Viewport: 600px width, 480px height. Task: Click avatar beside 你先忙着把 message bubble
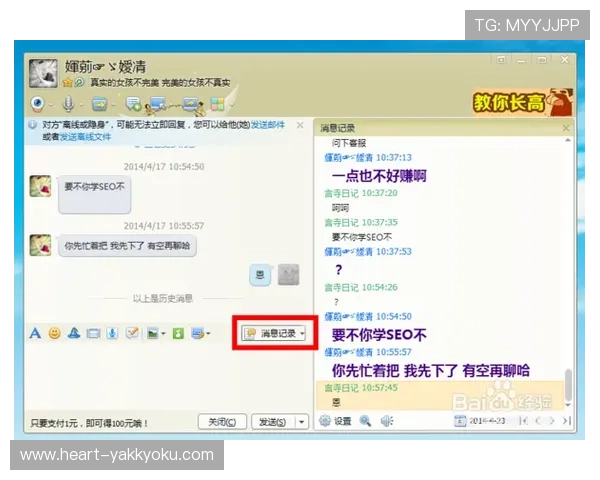click(x=40, y=245)
